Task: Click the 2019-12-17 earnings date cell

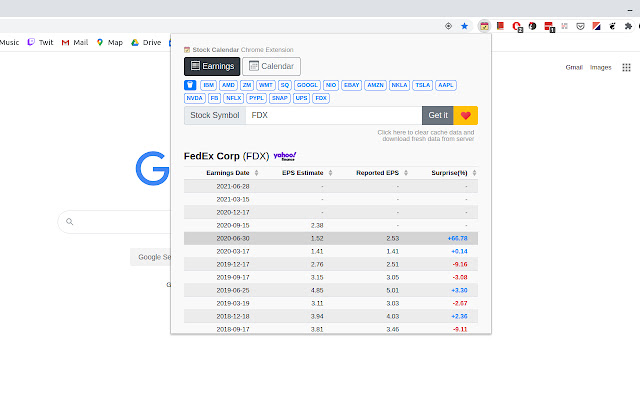Action: coord(233,264)
